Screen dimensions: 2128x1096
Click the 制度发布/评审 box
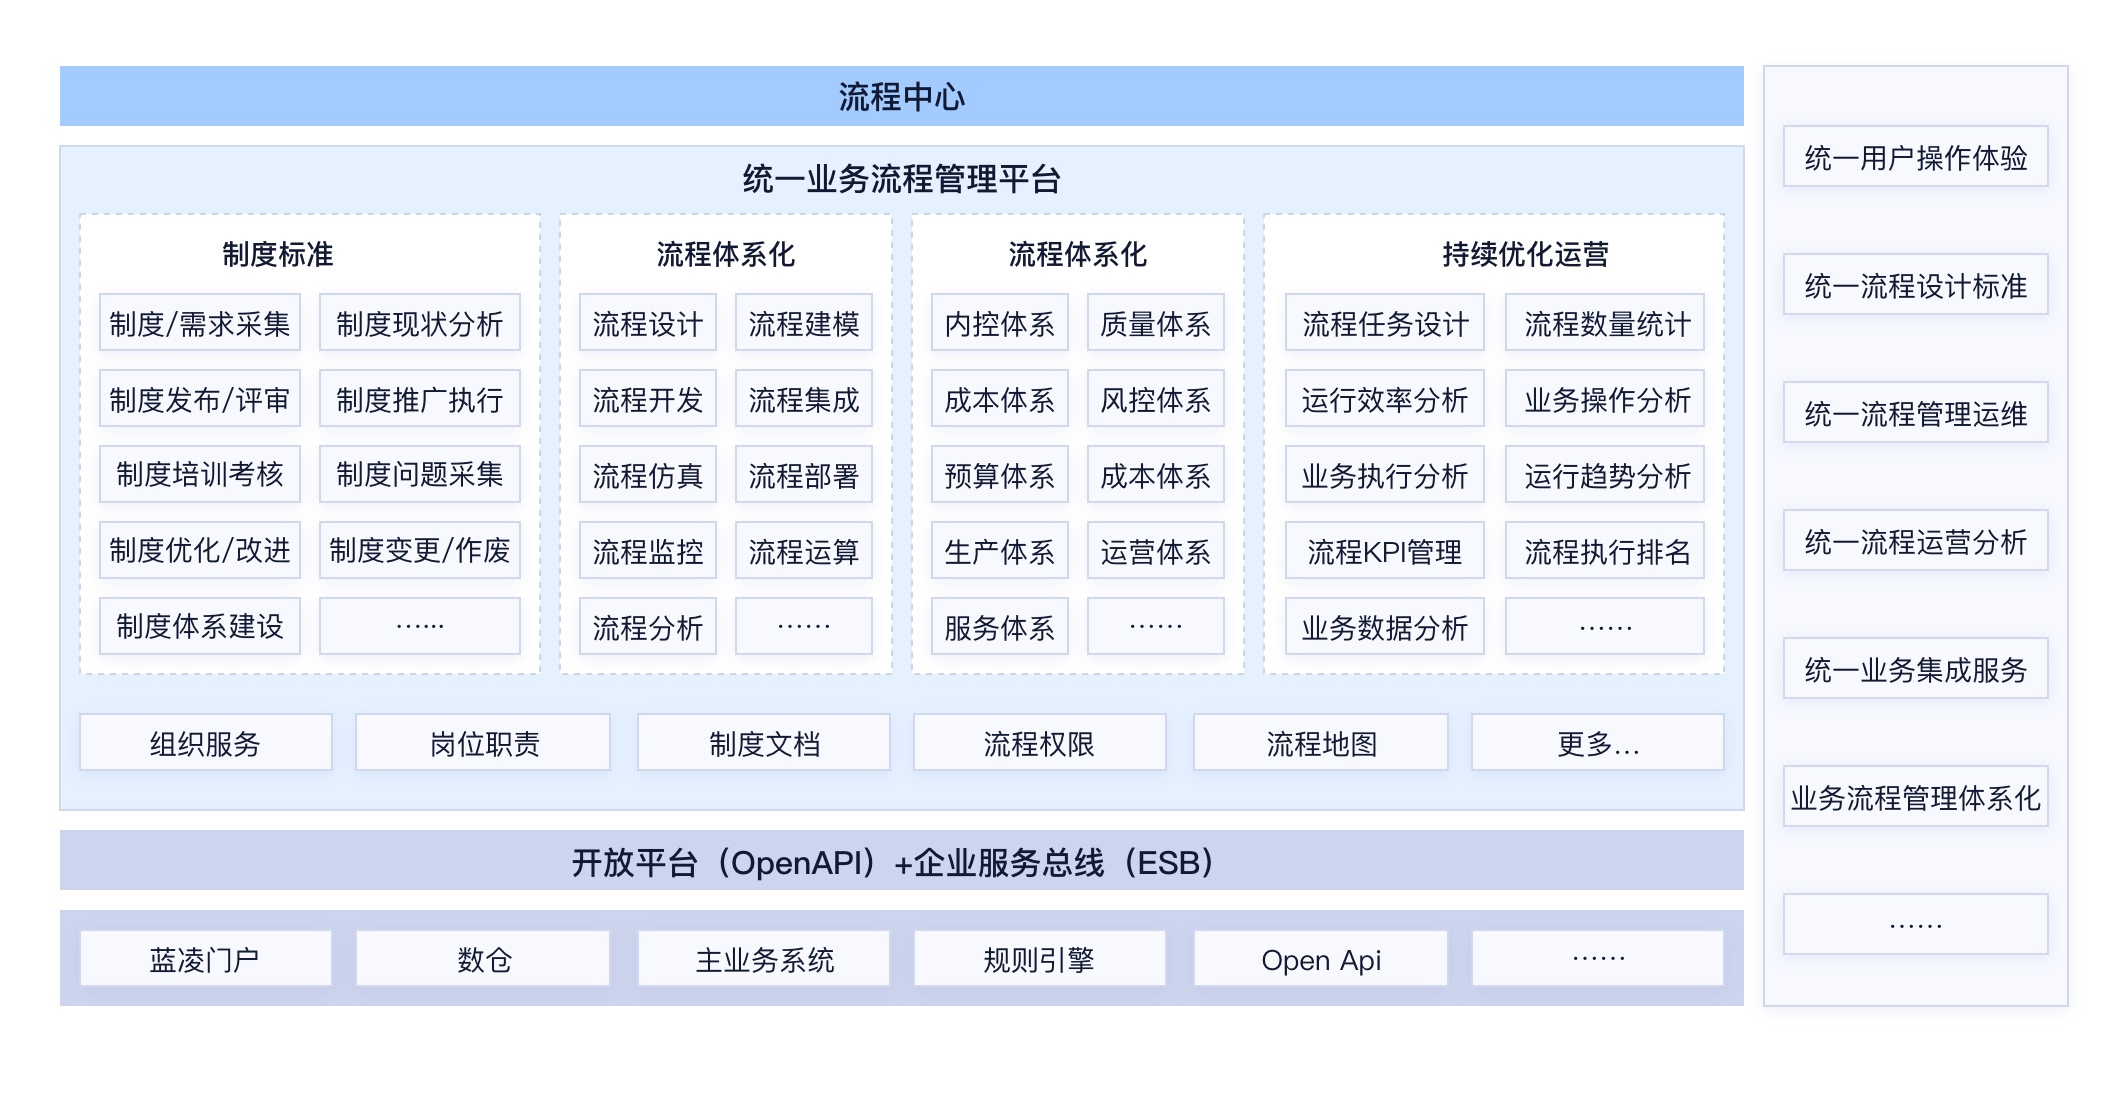(200, 399)
